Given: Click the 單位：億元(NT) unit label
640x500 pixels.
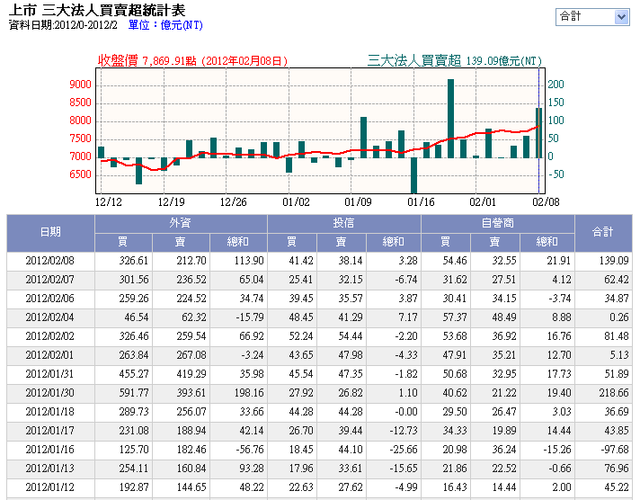Looking at the screenshot, I should [x=165, y=25].
